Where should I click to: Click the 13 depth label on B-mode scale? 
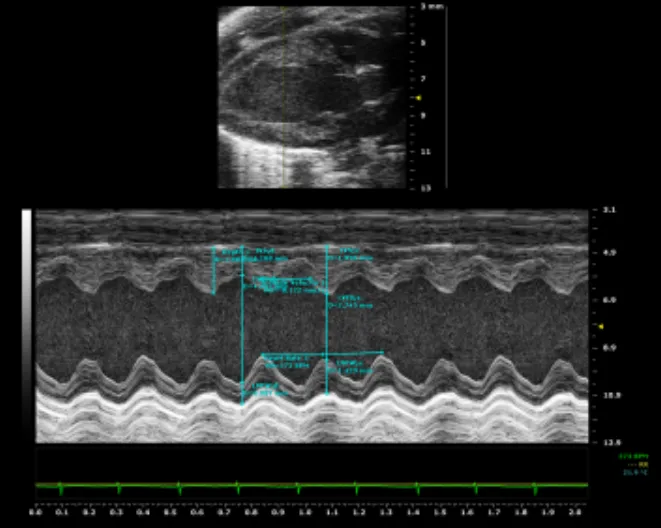(425, 187)
